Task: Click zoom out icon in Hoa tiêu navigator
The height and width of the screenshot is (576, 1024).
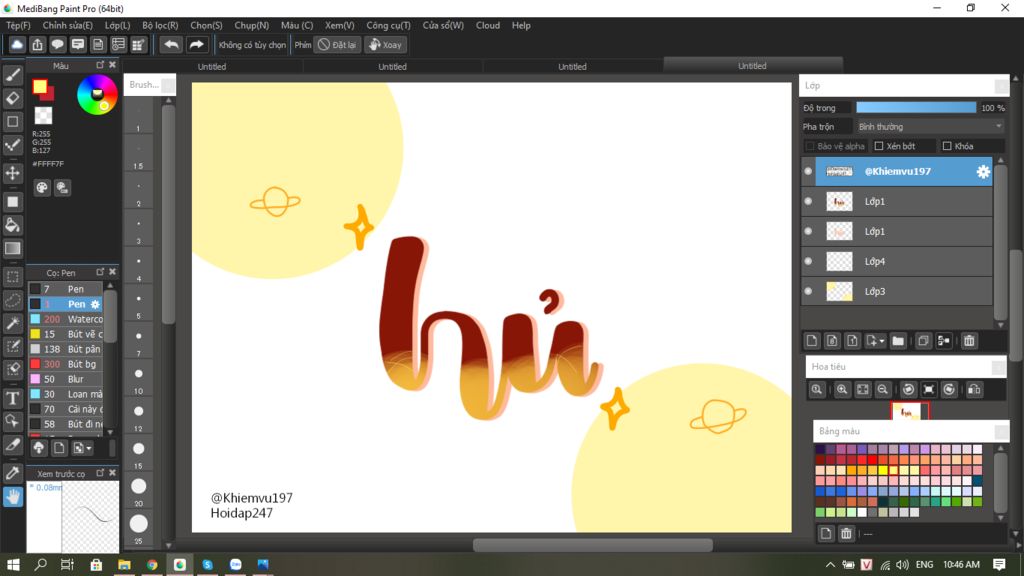Action: pos(882,389)
